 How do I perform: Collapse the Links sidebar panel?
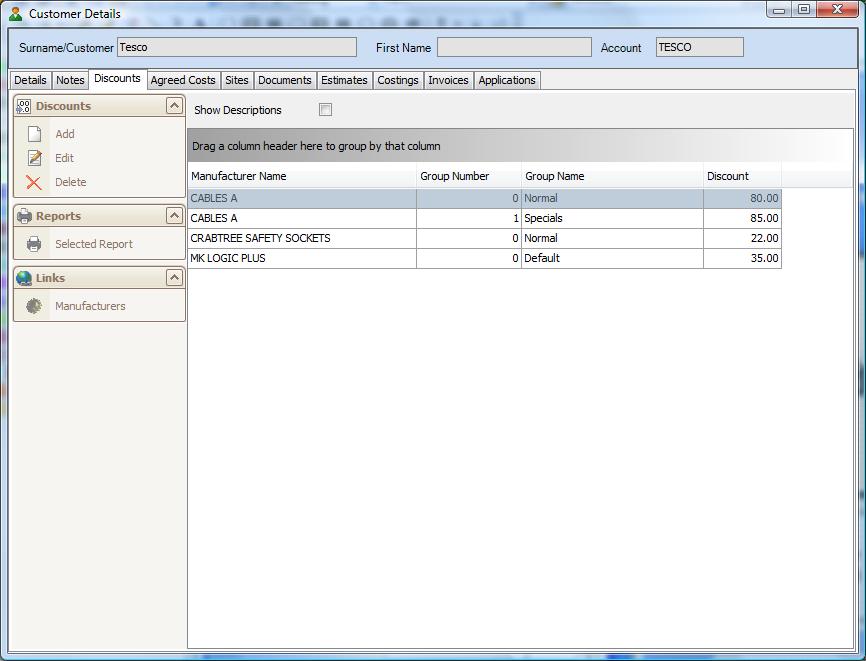coord(174,278)
